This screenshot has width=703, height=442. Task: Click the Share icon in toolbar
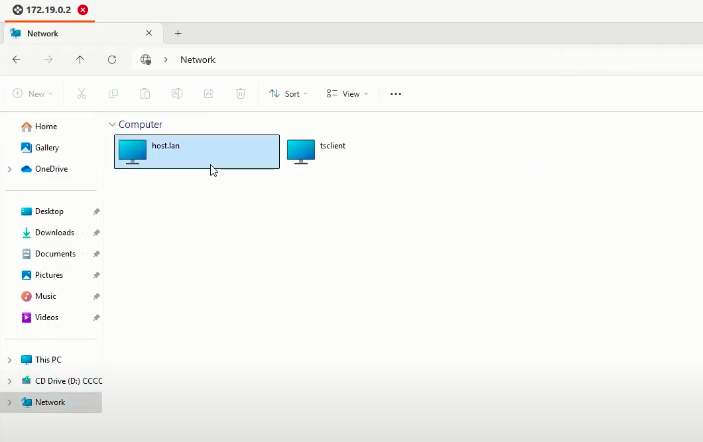click(x=208, y=94)
